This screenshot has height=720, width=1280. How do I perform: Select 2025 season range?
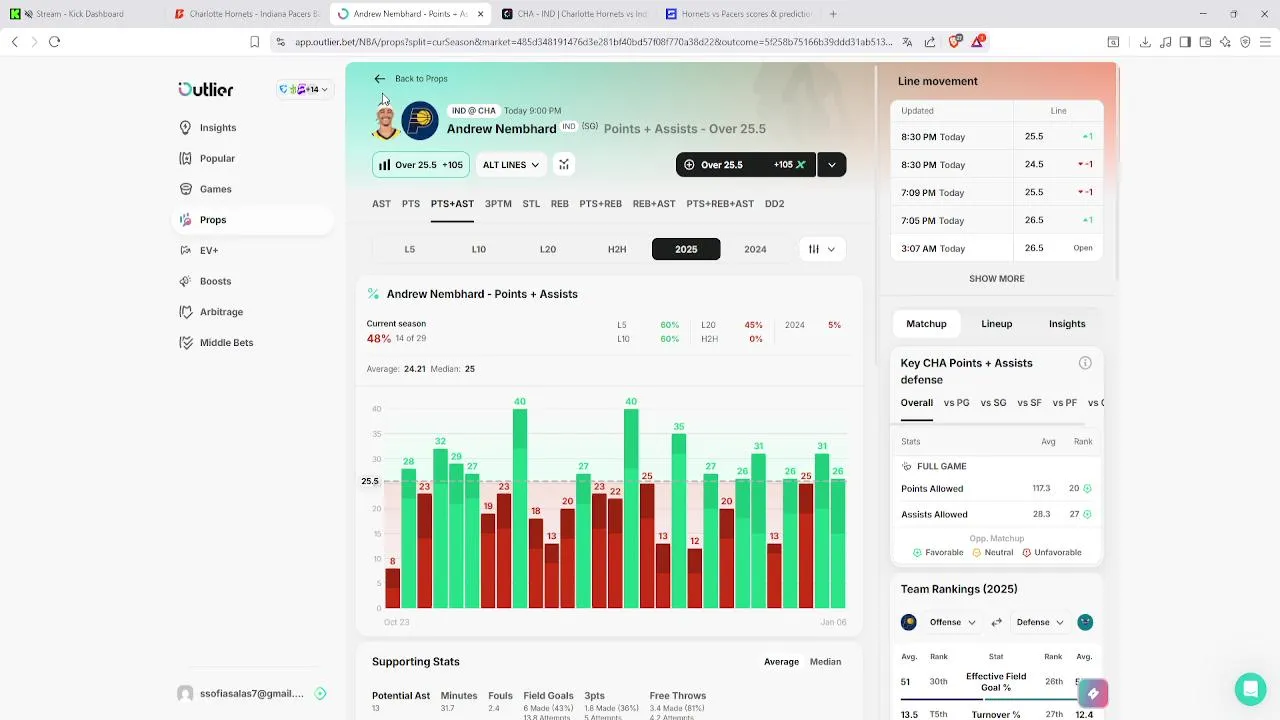(x=686, y=249)
